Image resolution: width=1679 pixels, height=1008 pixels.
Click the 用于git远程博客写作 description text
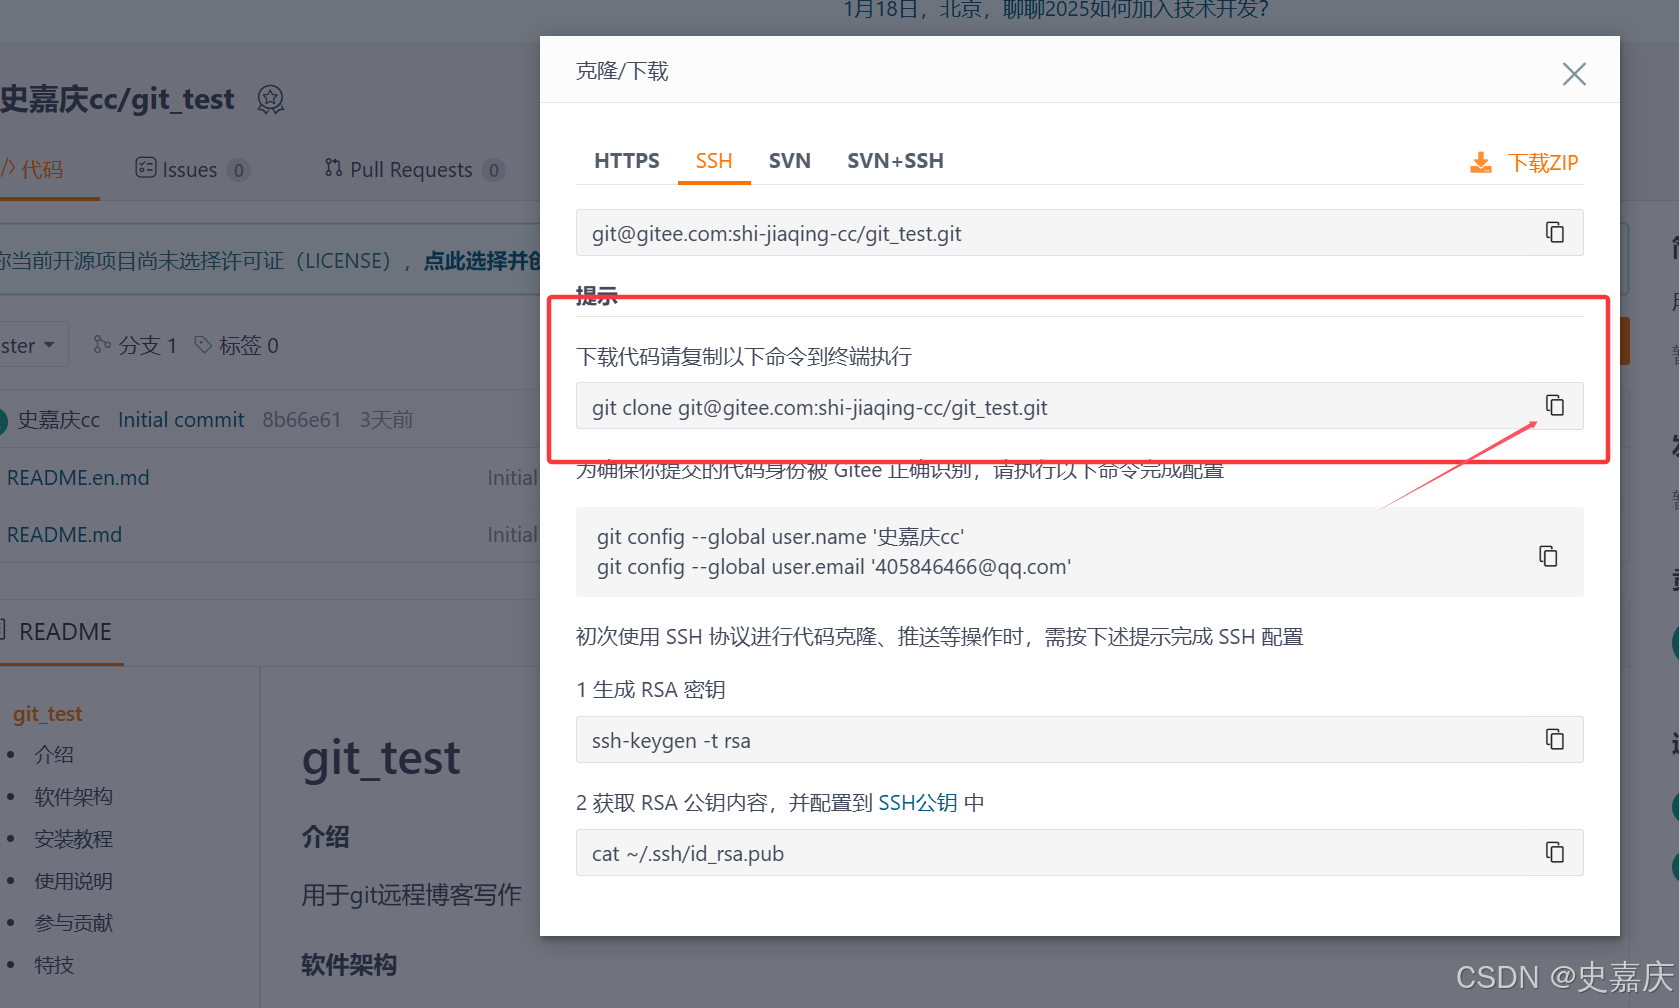(x=411, y=894)
